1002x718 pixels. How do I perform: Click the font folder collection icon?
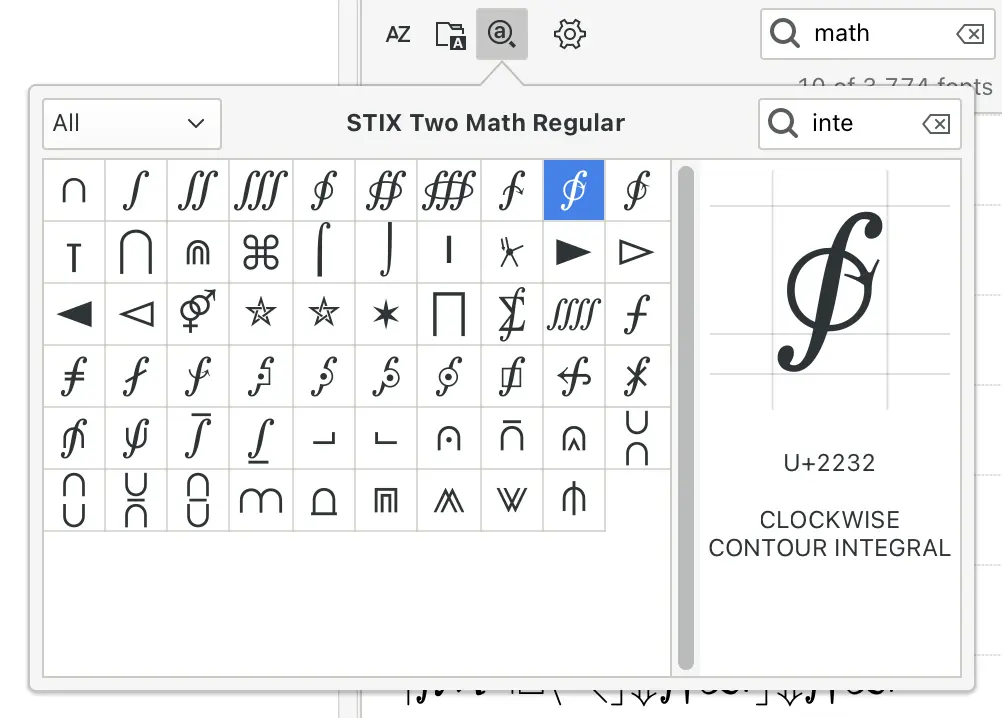451,34
